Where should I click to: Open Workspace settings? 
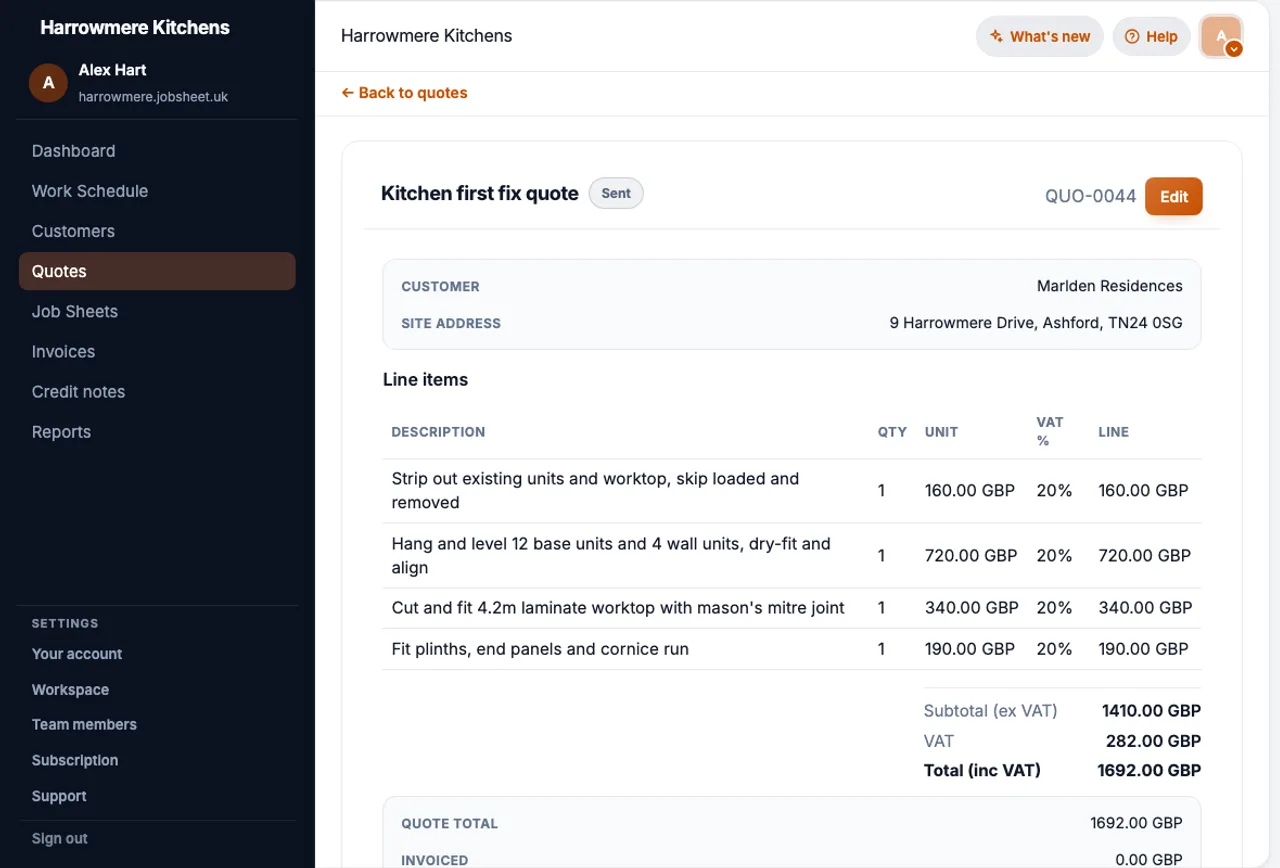(70, 690)
